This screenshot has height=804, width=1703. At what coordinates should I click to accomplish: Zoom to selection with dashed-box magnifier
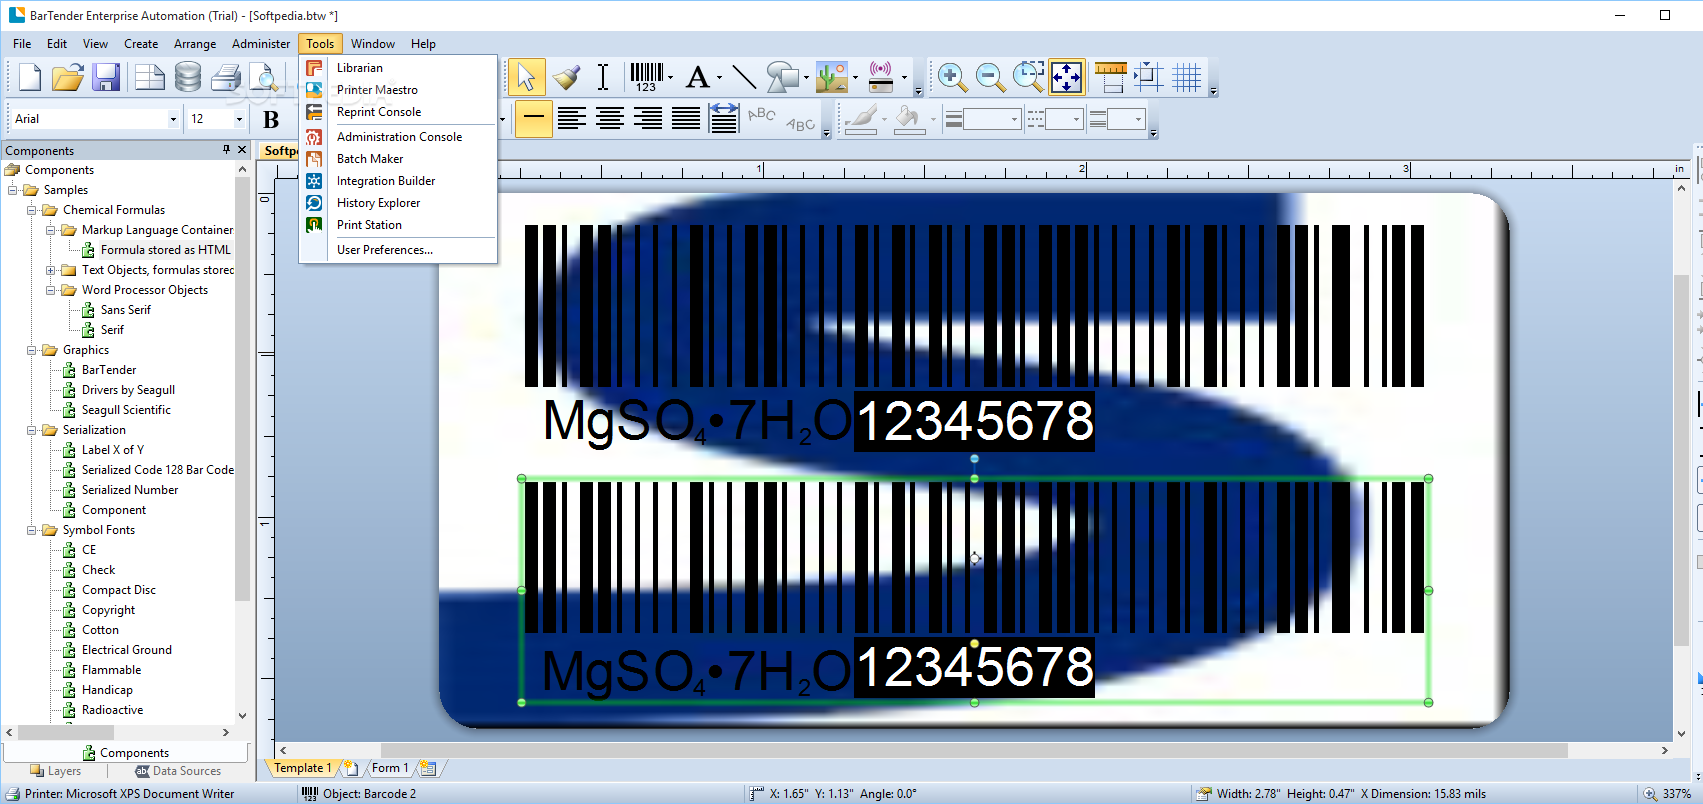tap(1028, 77)
